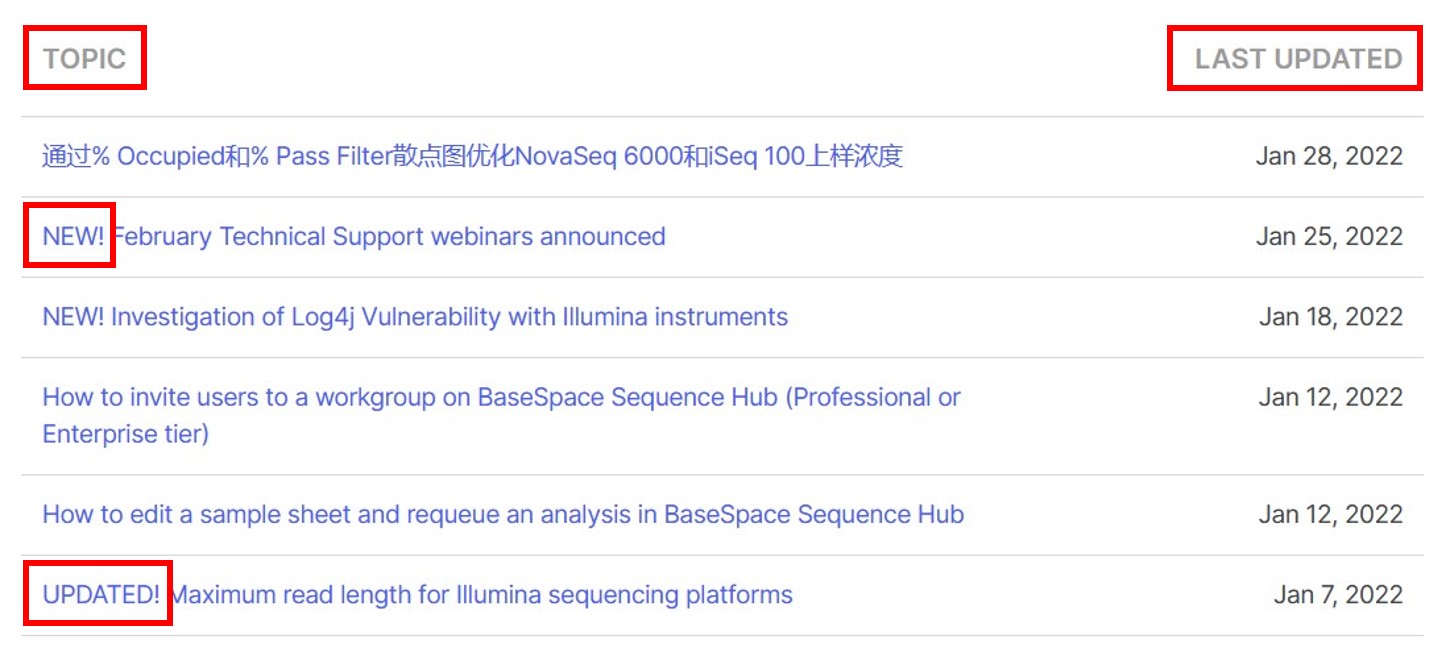1450x652 pixels.
Task: Click the Jan 7, 2022 date
Action: 1338,595
